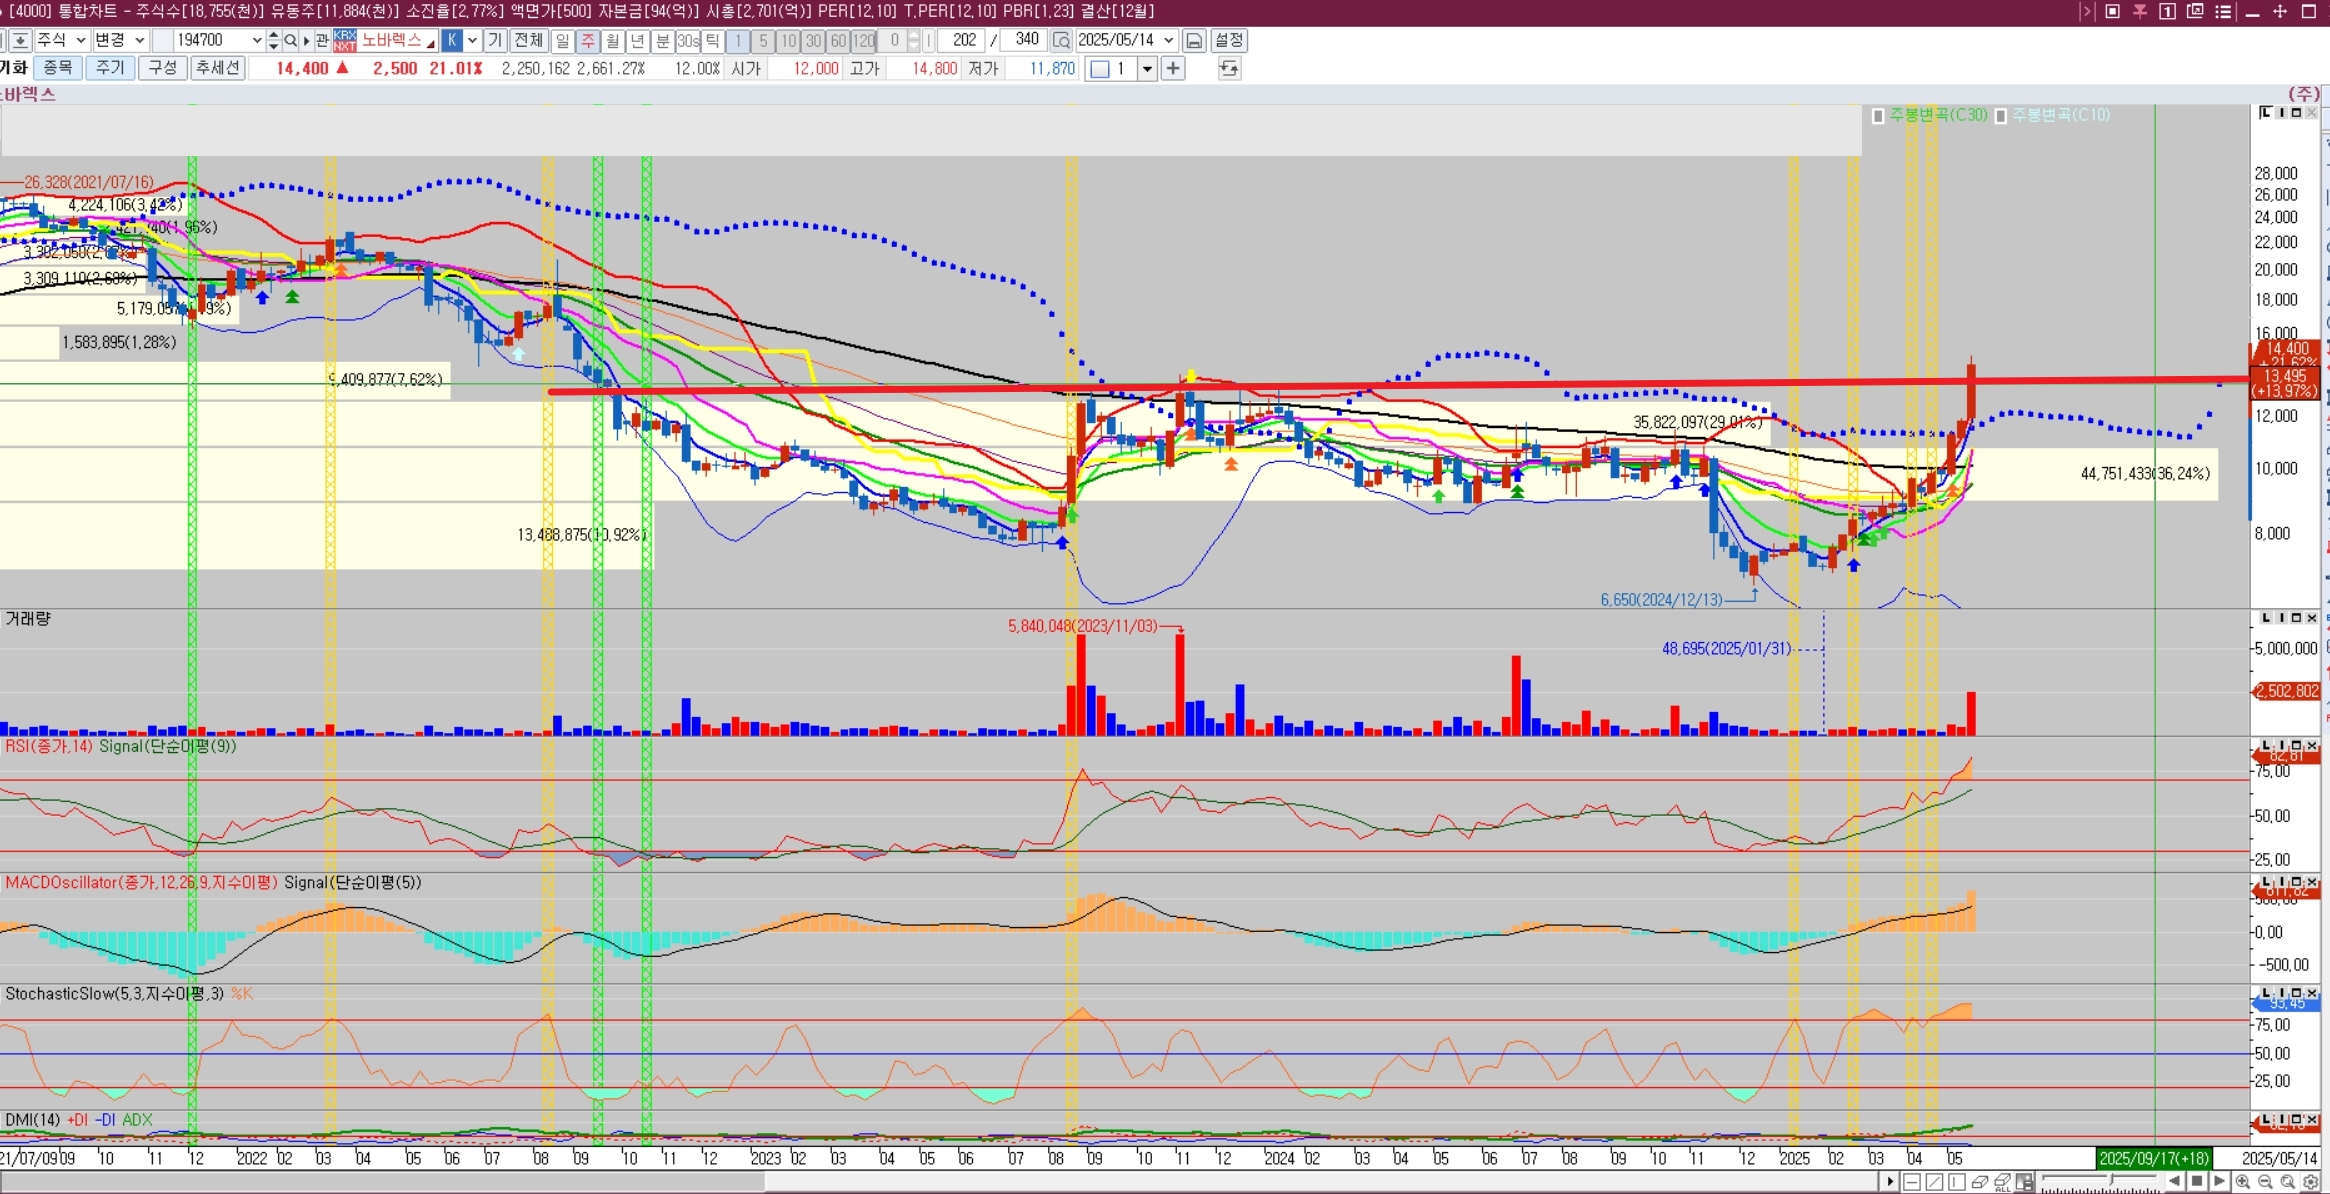Open the date 2025/05/14 dropdown
This screenshot has width=2330, height=1194.
pos(1168,41)
